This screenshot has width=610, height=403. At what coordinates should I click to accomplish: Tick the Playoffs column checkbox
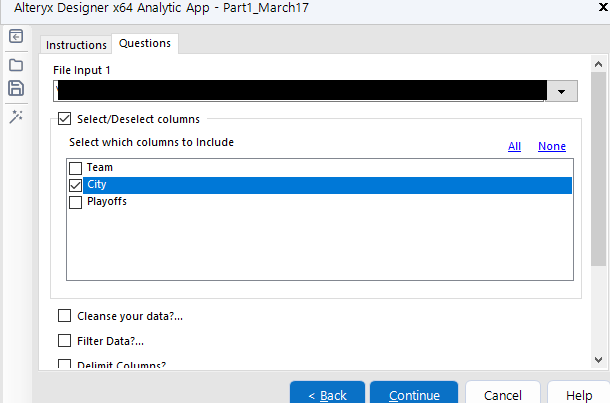tap(75, 202)
